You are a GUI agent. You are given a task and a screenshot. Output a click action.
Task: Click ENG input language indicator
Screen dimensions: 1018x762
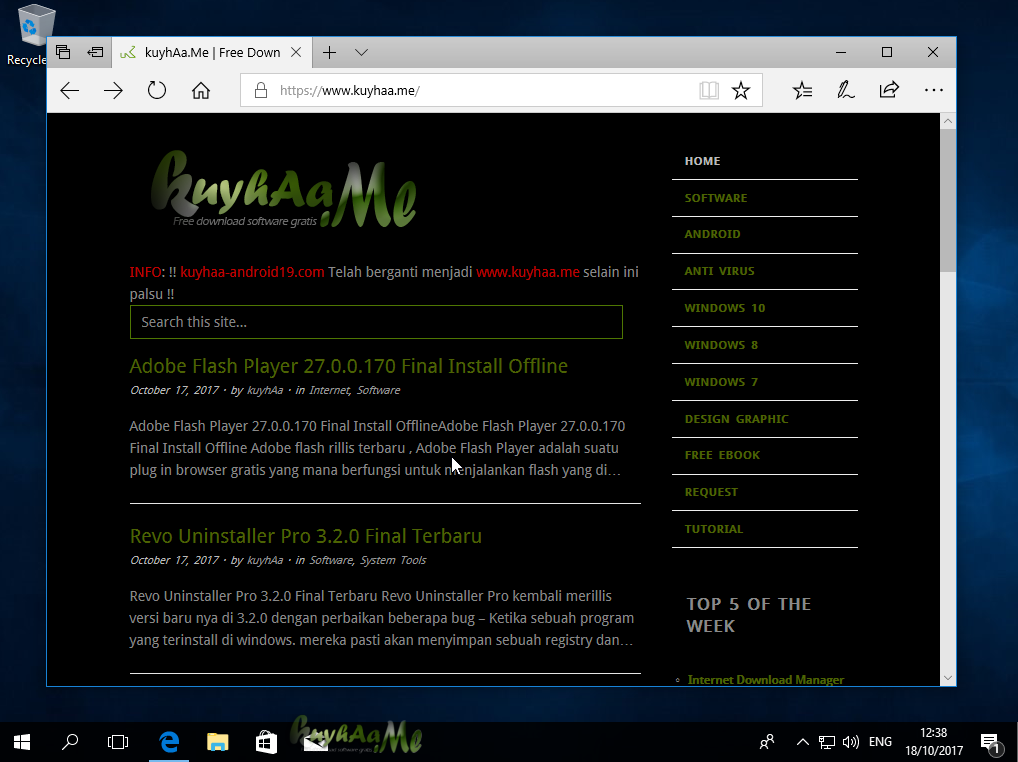(x=880, y=742)
